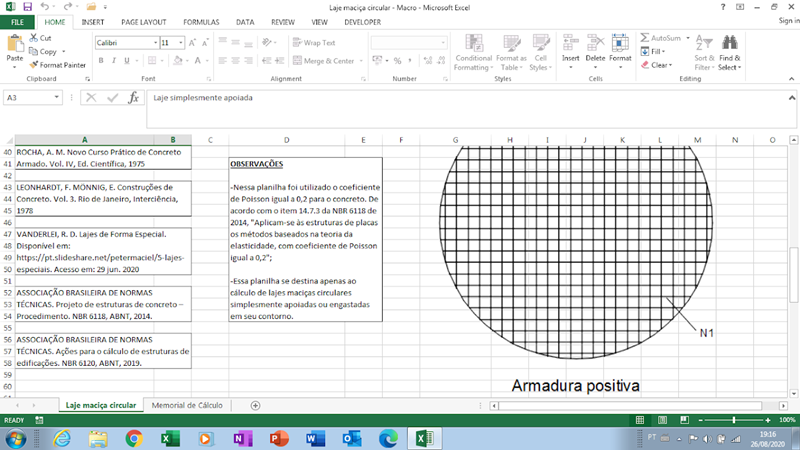This screenshot has width=800, height=450.
Task: Expand the Clear dropdown
Action: click(x=670, y=65)
